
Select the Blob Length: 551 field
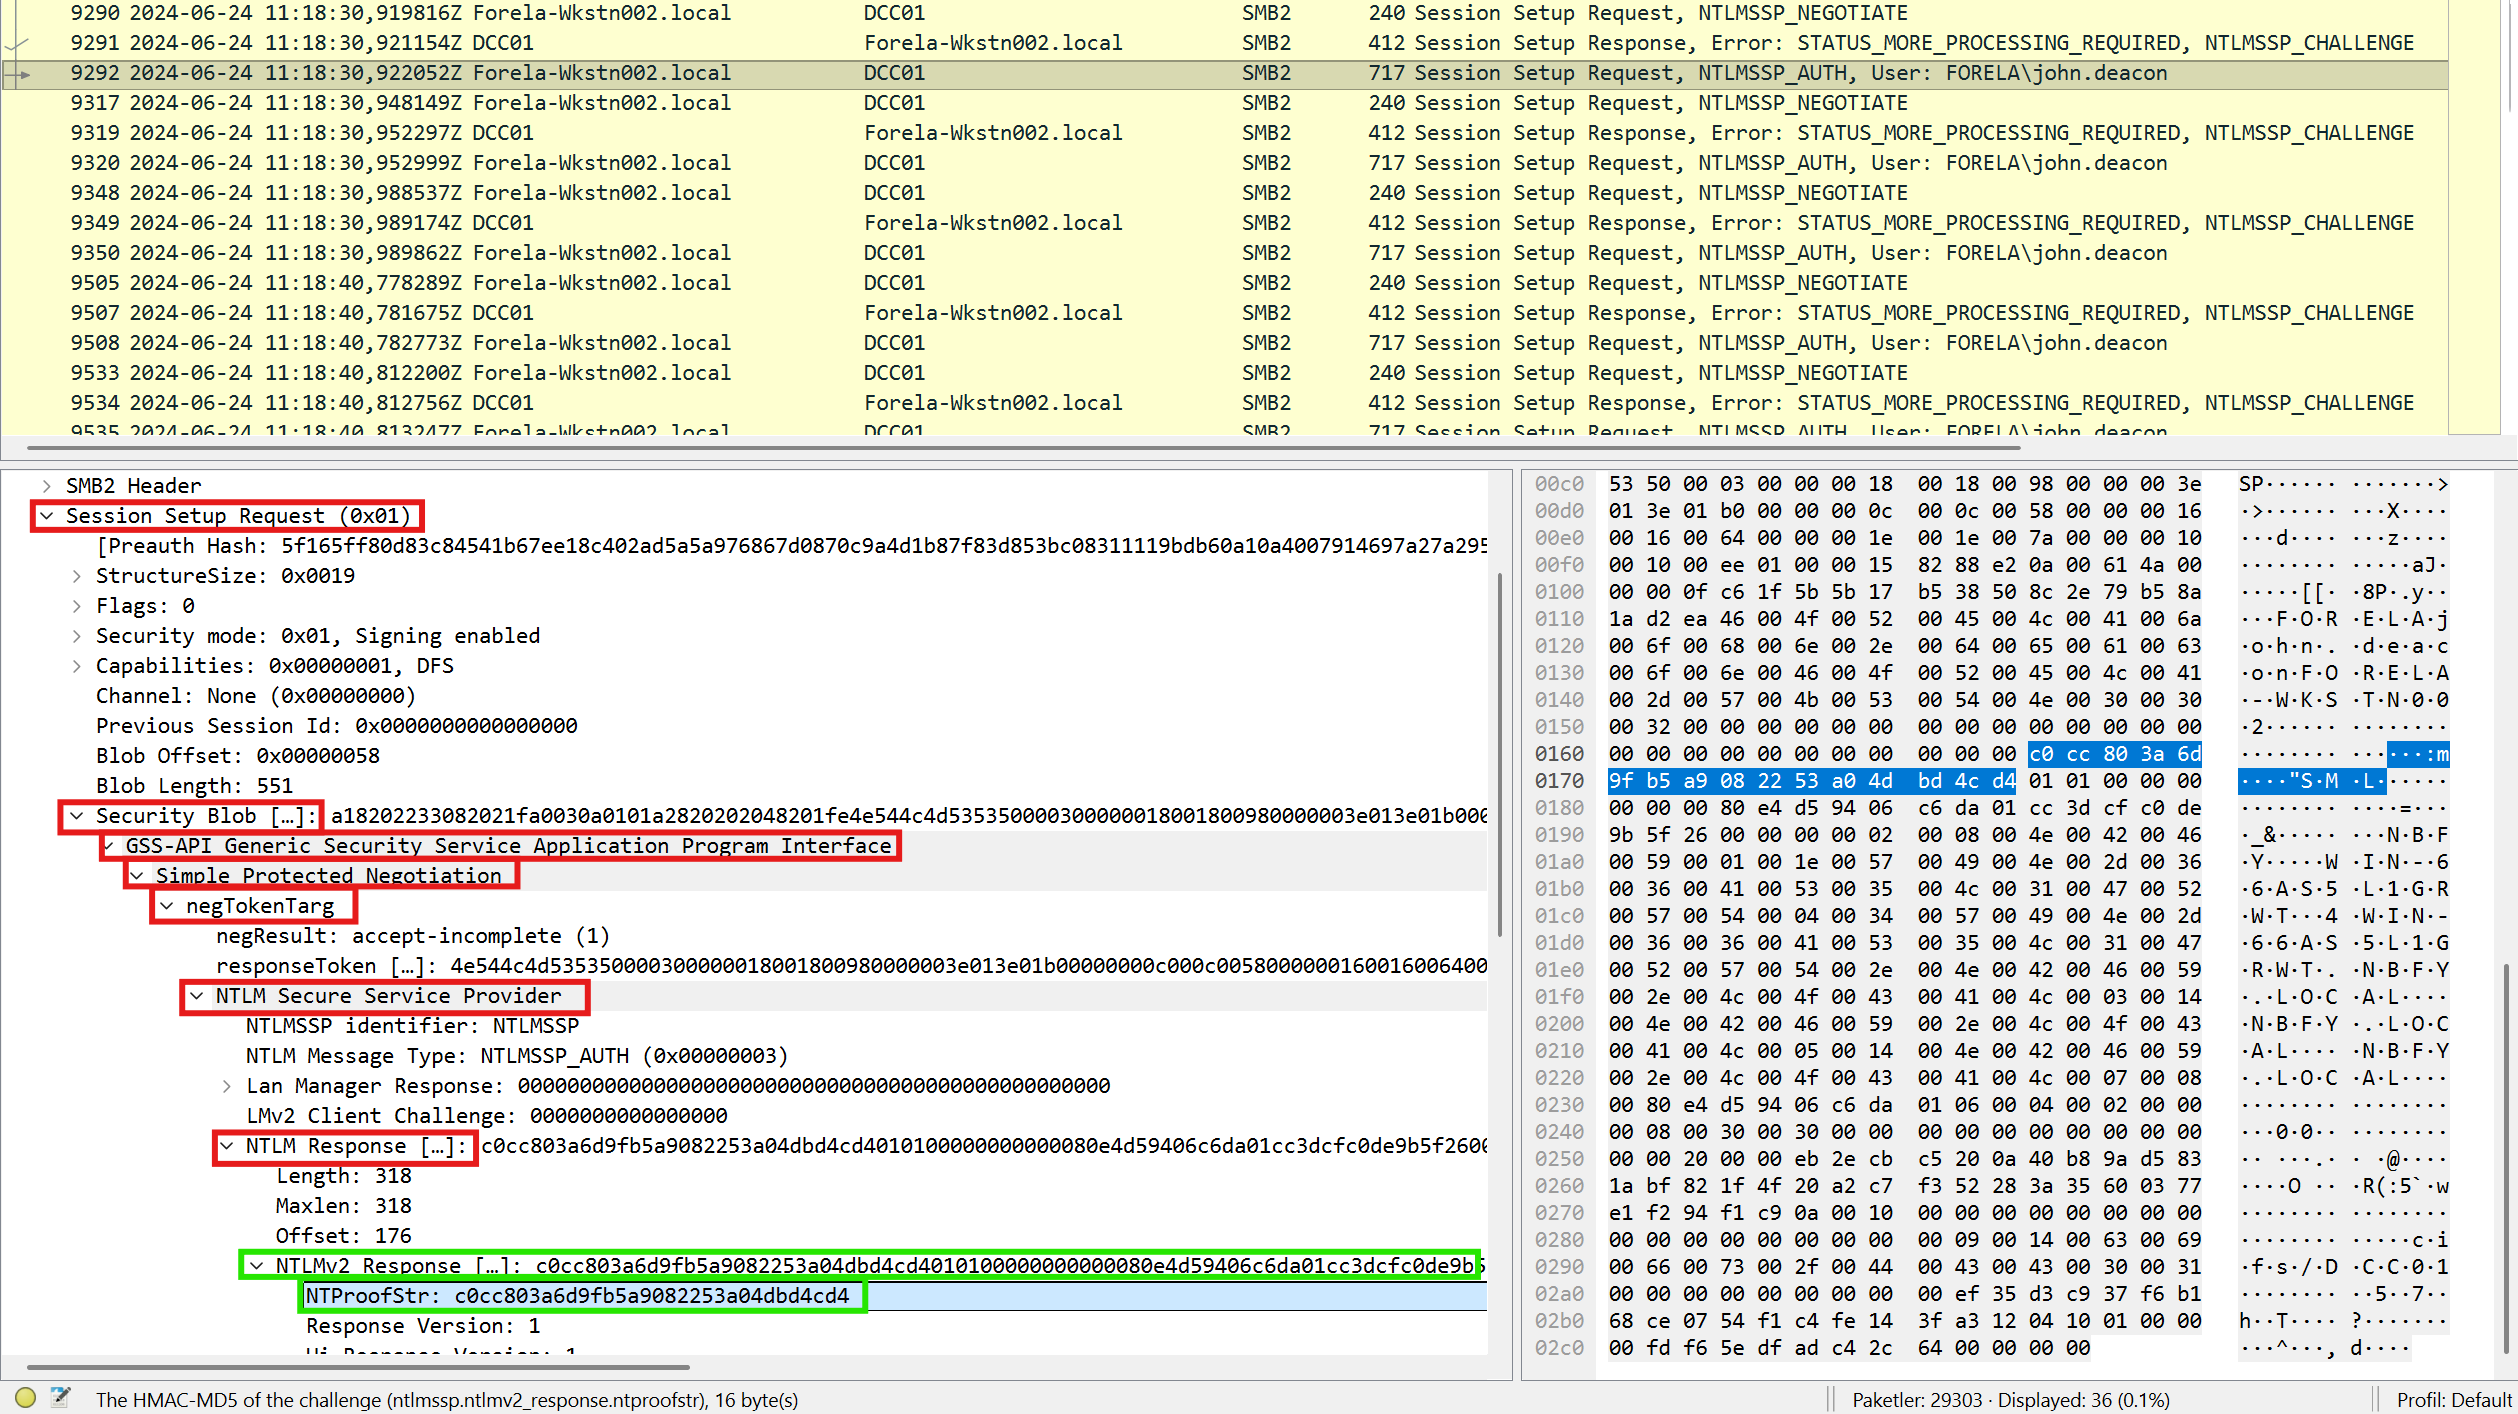[194, 786]
